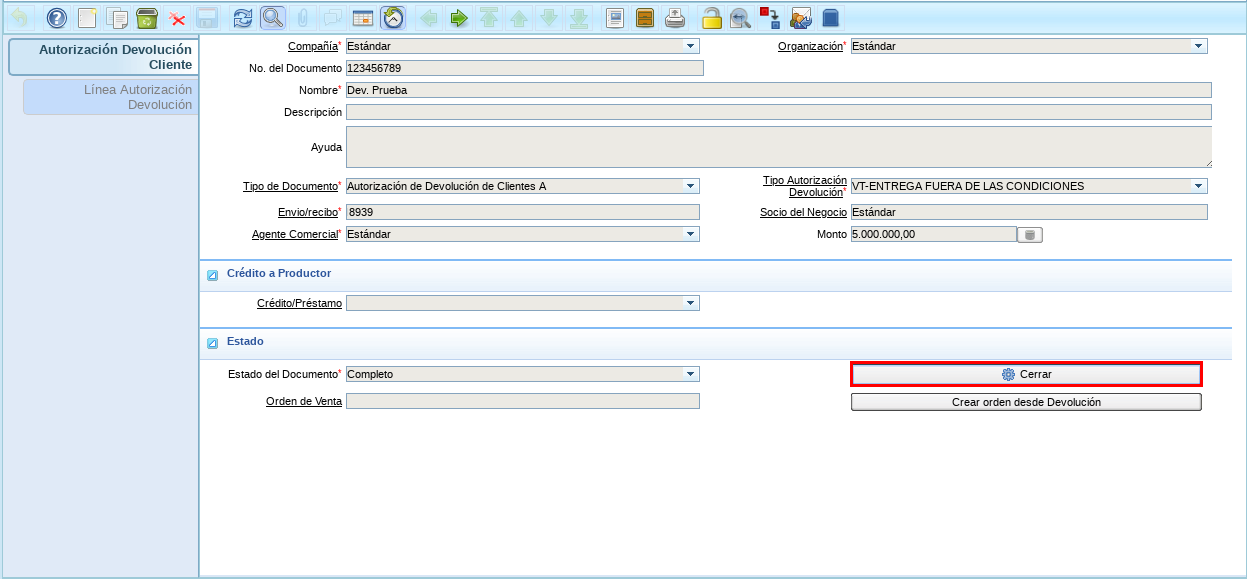Switch to Línea Autorización Devolución tab

pos(111,97)
